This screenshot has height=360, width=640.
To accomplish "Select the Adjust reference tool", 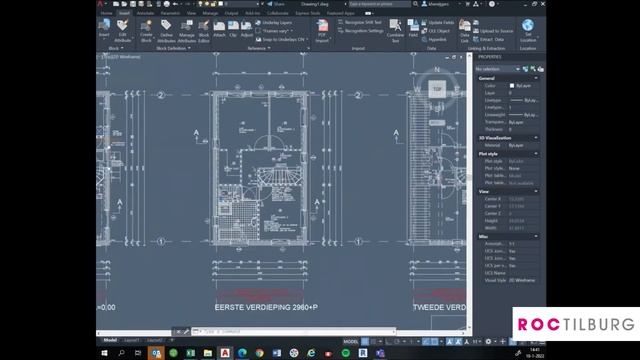I will click(247, 29).
